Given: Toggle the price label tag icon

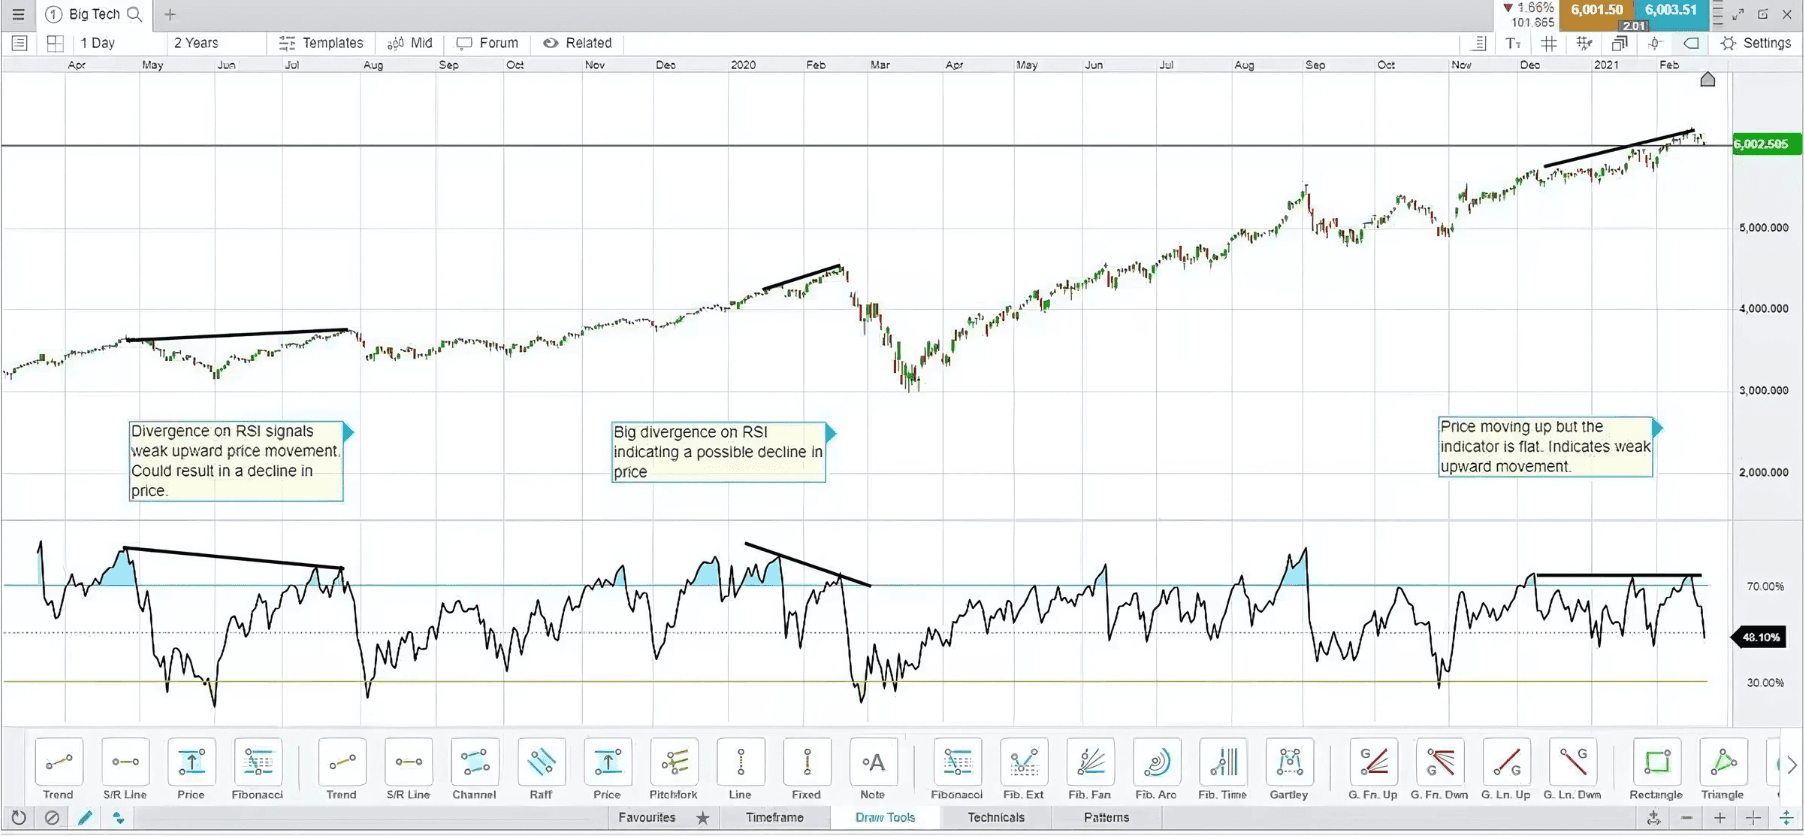Looking at the screenshot, I should pos(1691,43).
